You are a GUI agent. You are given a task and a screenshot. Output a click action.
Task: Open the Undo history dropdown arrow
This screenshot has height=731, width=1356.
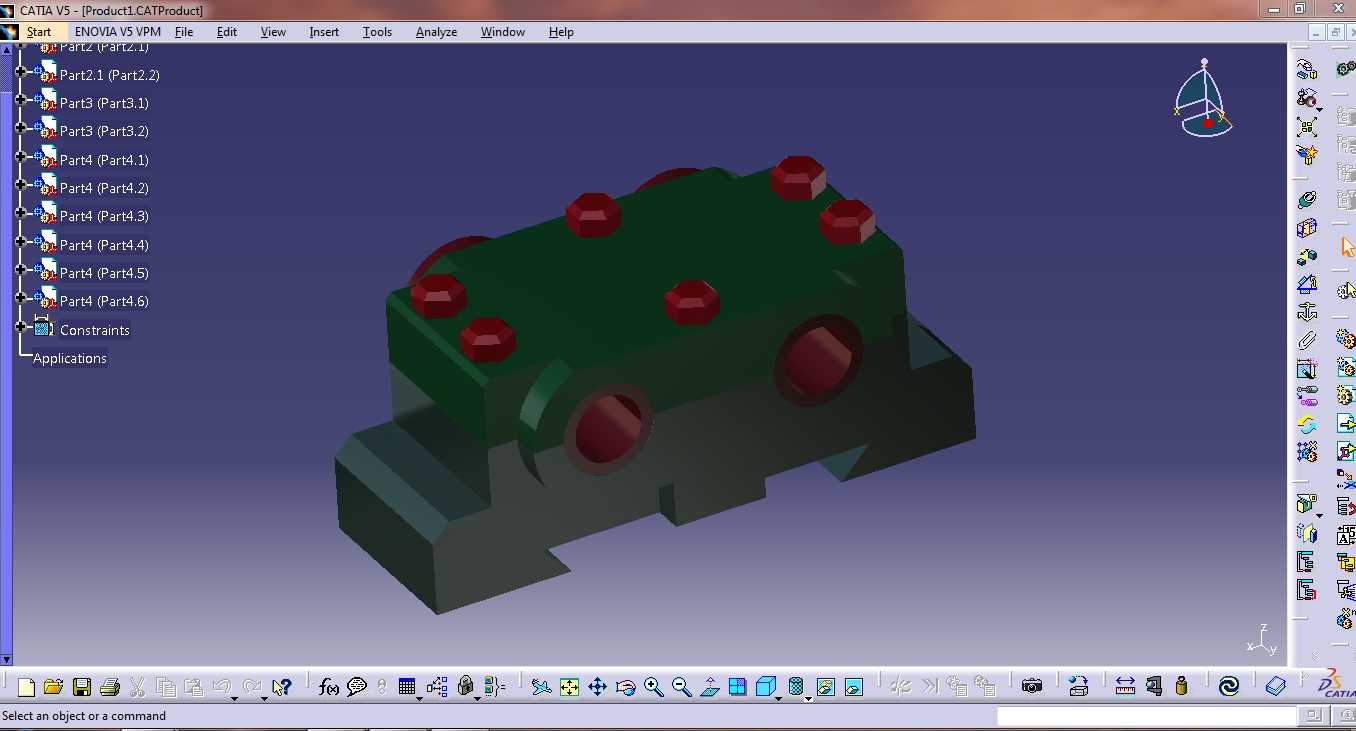click(x=234, y=697)
